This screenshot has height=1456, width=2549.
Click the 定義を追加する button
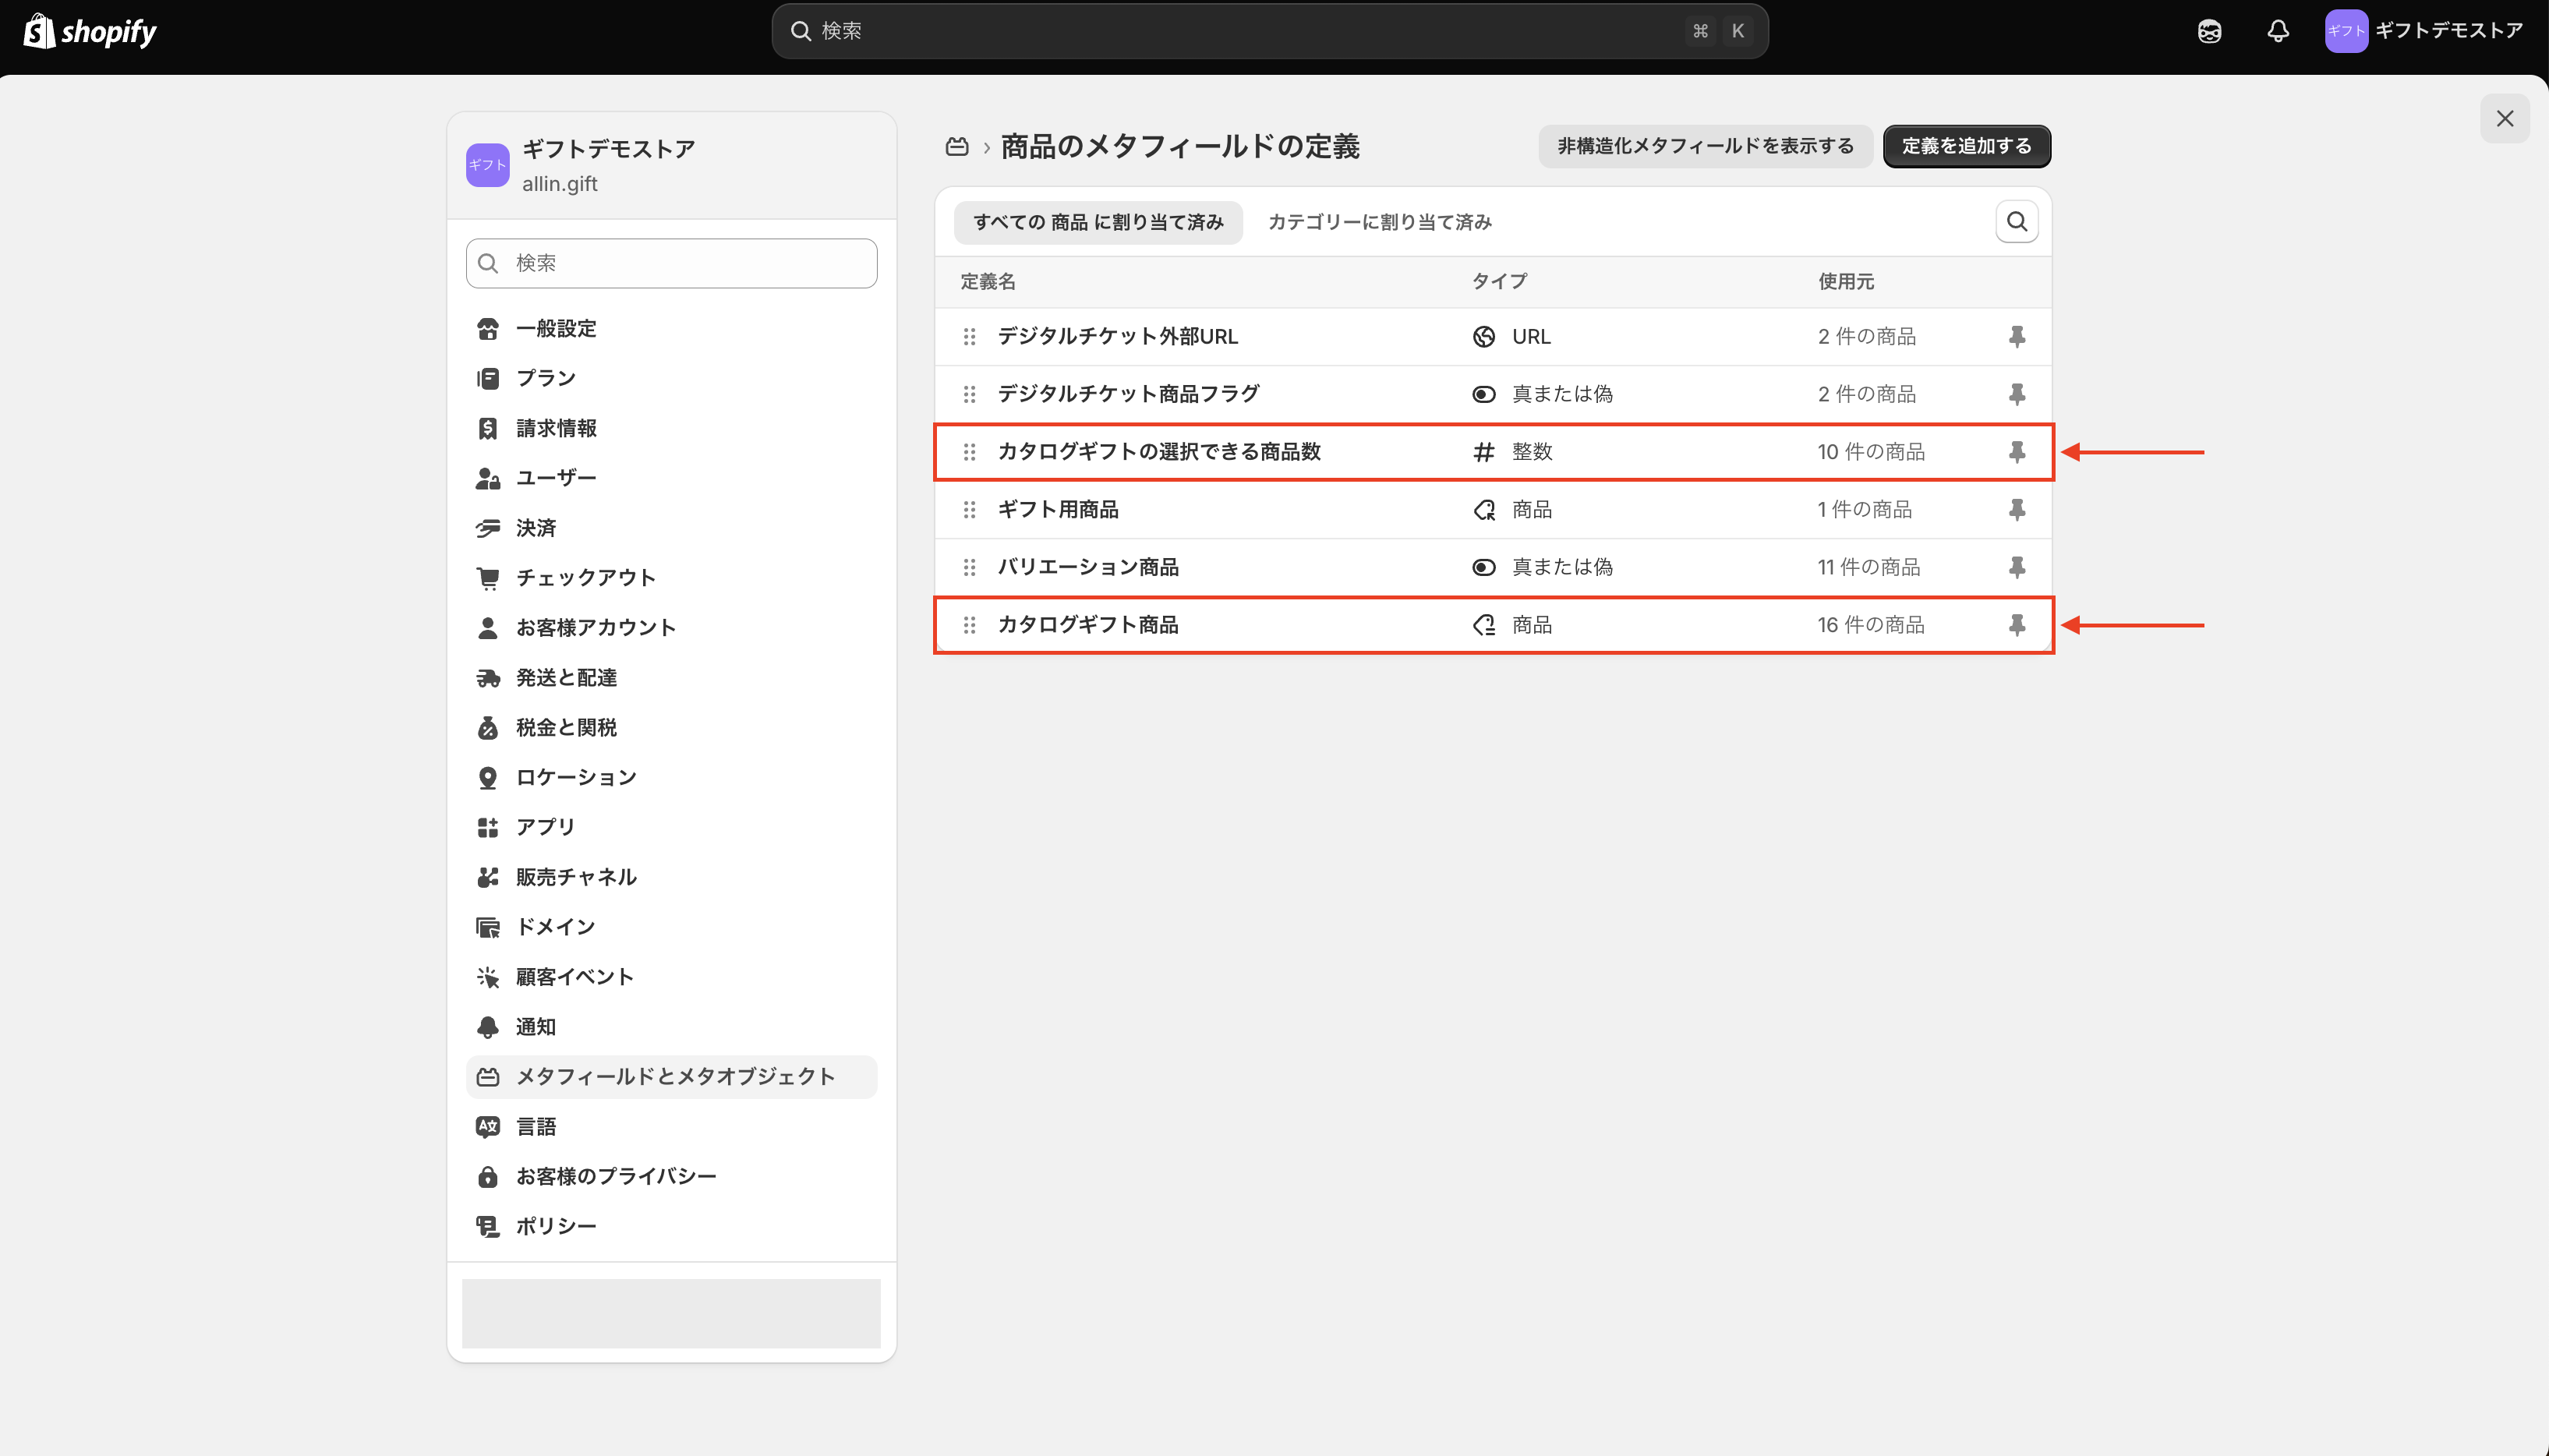[1966, 146]
